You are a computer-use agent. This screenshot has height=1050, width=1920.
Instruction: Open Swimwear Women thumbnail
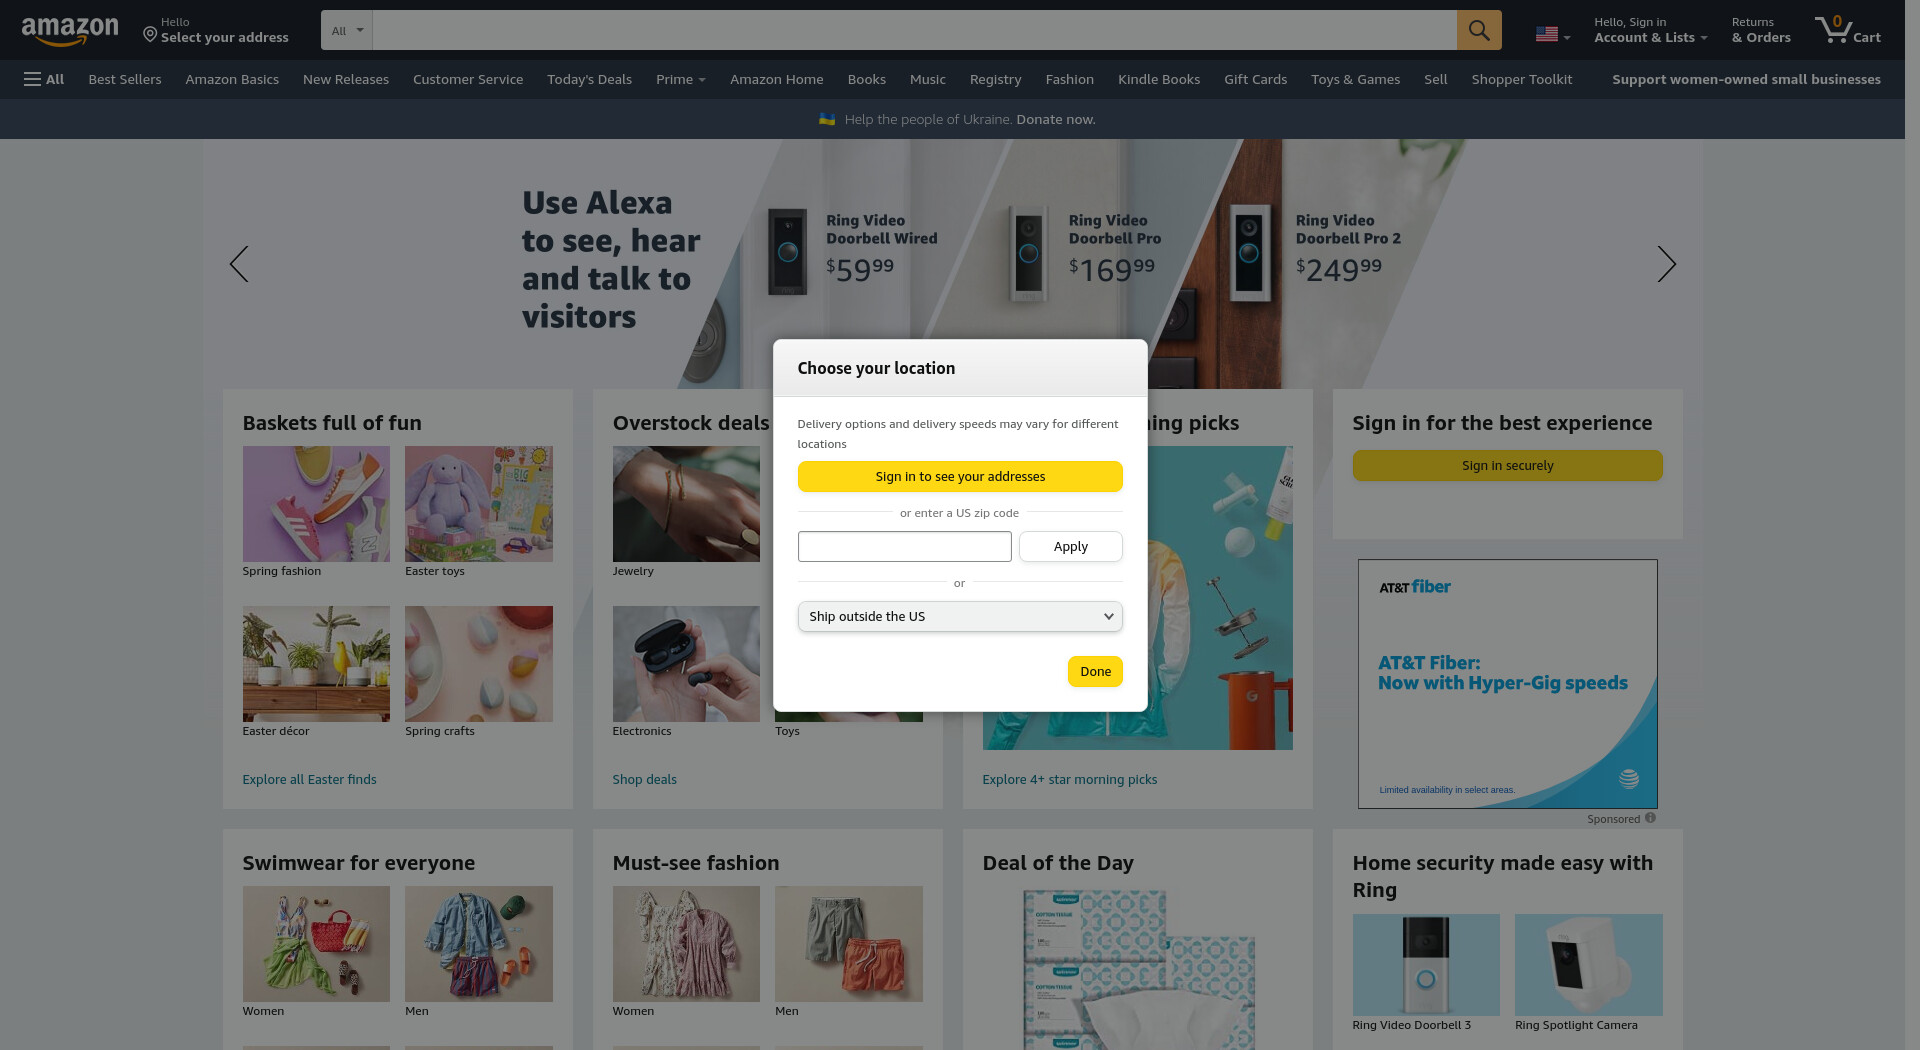[x=316, y=944]
